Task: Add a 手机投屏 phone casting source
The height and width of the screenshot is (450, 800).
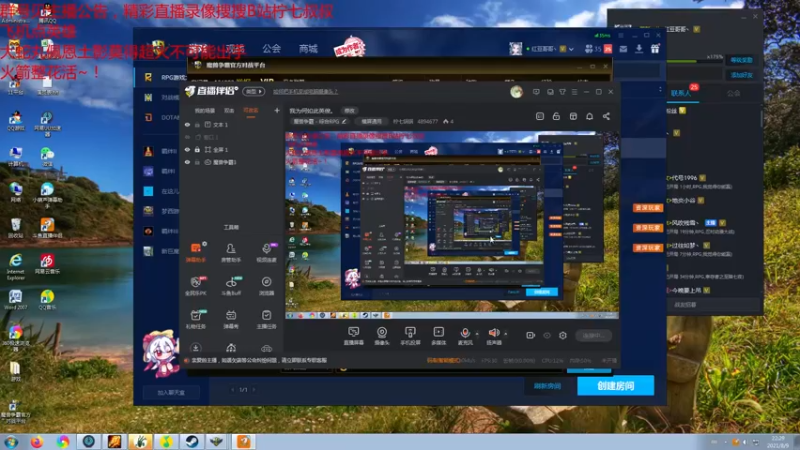Action: [x=410, y=336]
